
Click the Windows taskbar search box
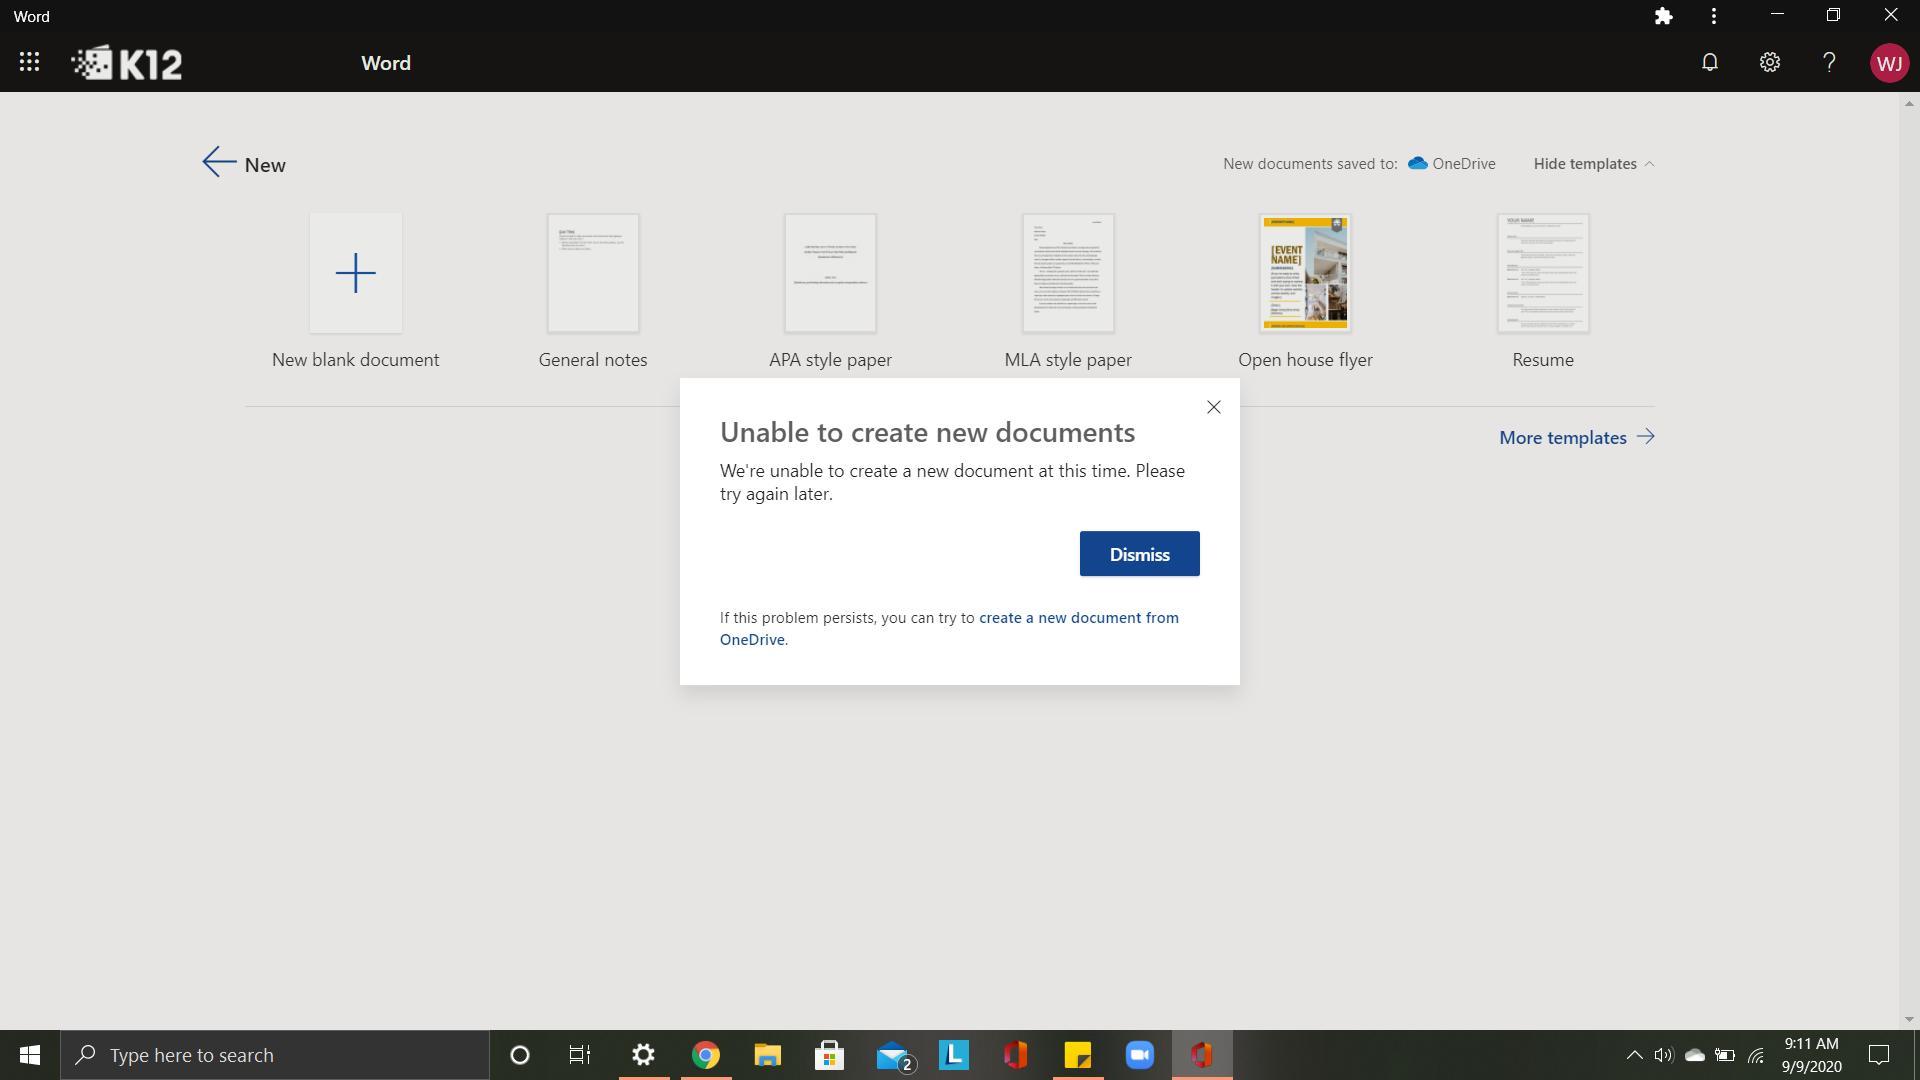pos(275,1055)
